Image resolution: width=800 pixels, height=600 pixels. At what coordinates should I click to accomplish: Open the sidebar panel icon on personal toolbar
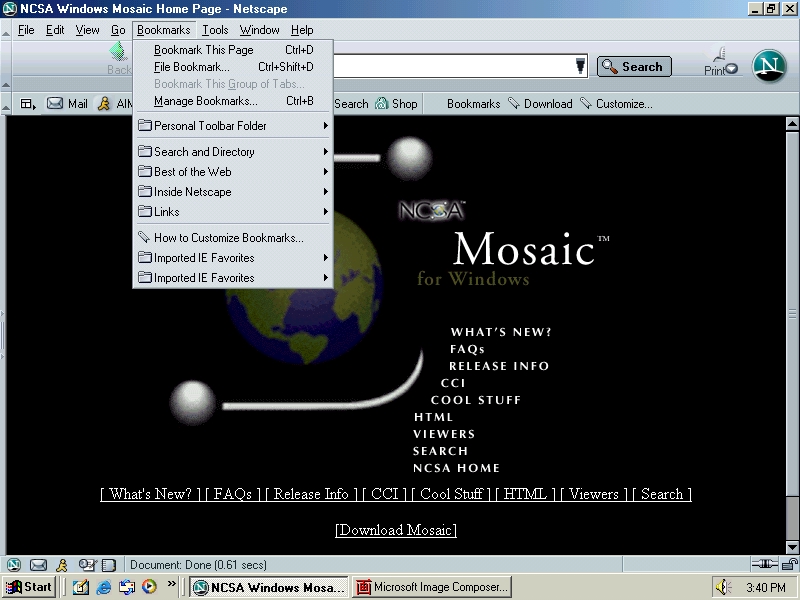[28, 104]
